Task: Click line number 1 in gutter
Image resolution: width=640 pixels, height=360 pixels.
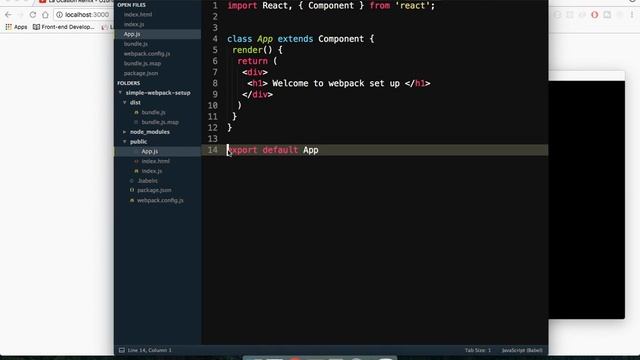Action: pos(215,6)
